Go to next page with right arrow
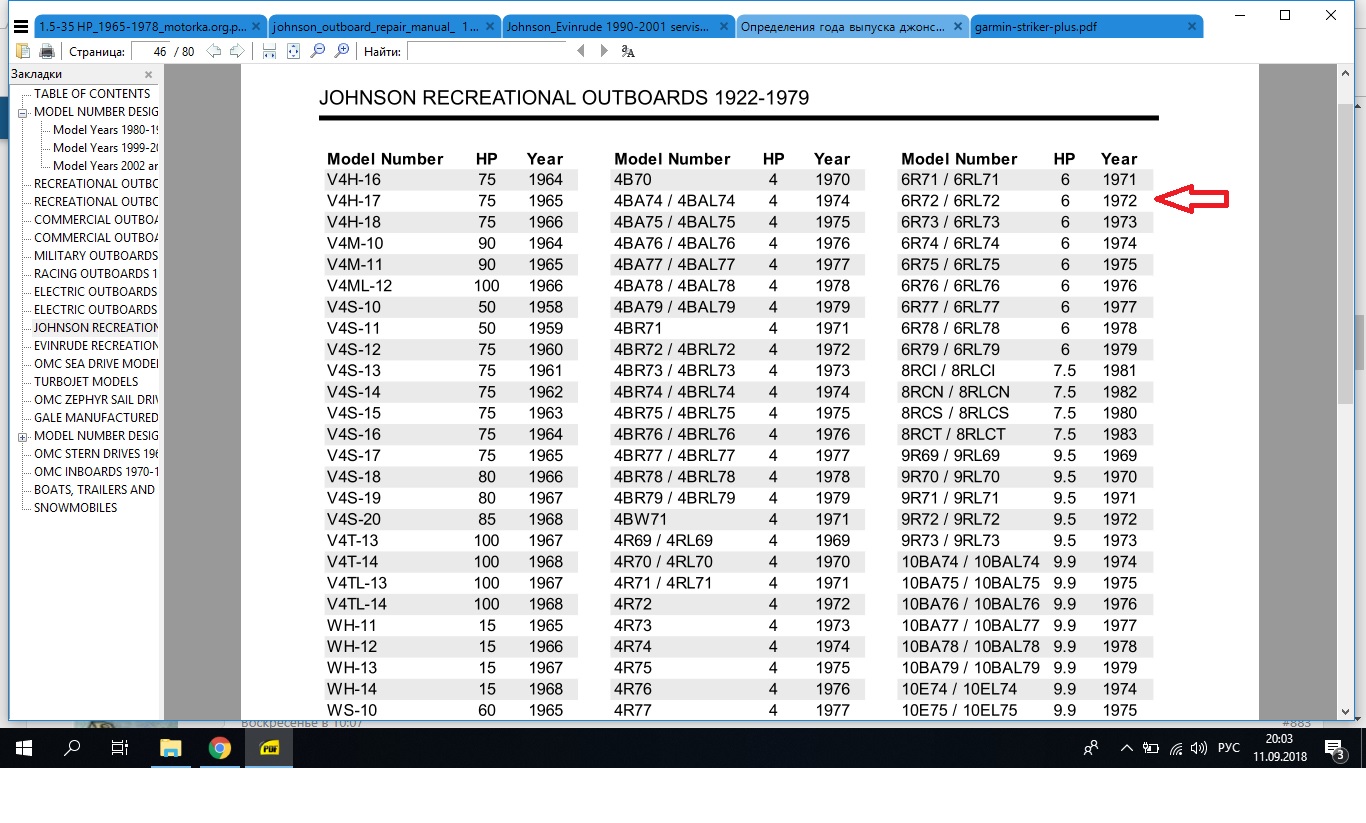 coord(237,51)
